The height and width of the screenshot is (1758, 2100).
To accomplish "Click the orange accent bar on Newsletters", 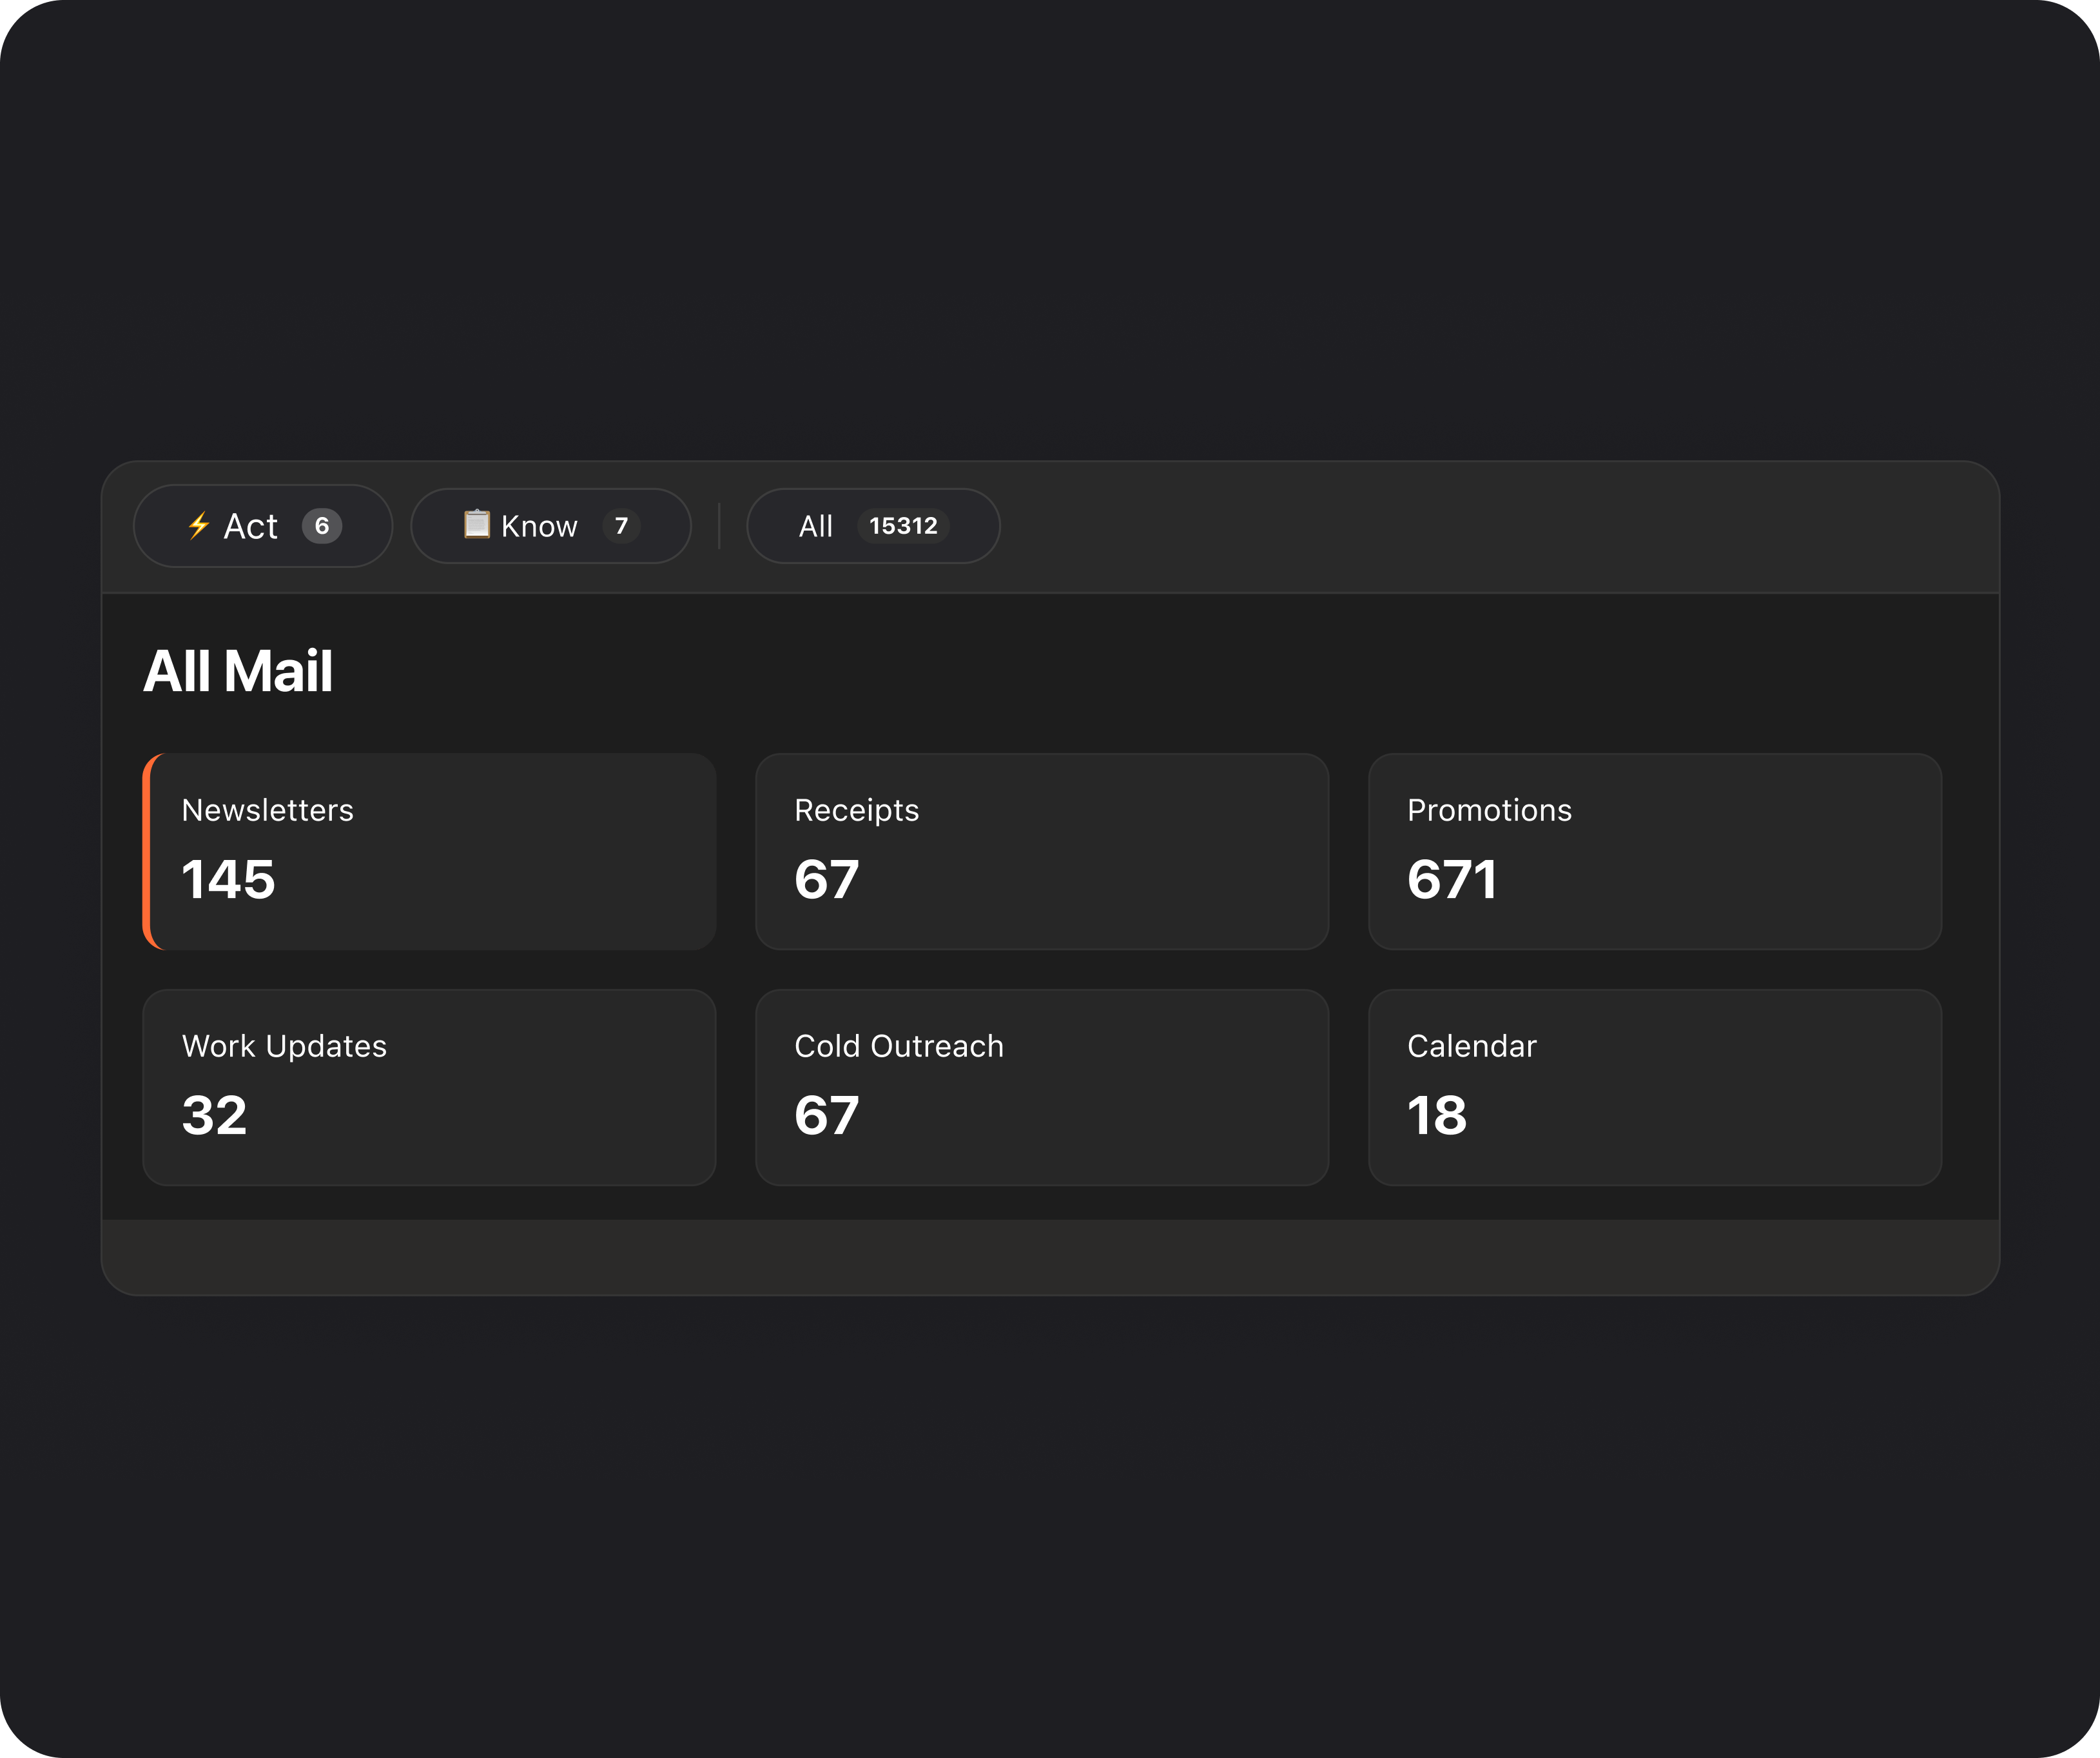I will pyautogui.click(x=148, y=852).
